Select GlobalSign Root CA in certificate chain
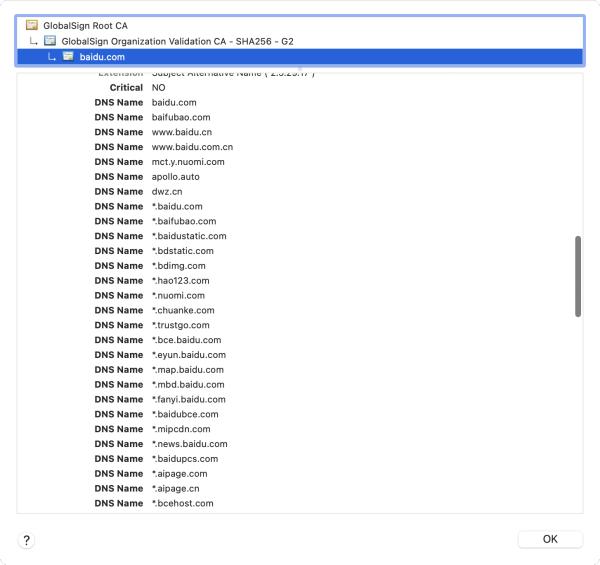The width and height of the screenshot is (600, 565). (x=85, y=25)
